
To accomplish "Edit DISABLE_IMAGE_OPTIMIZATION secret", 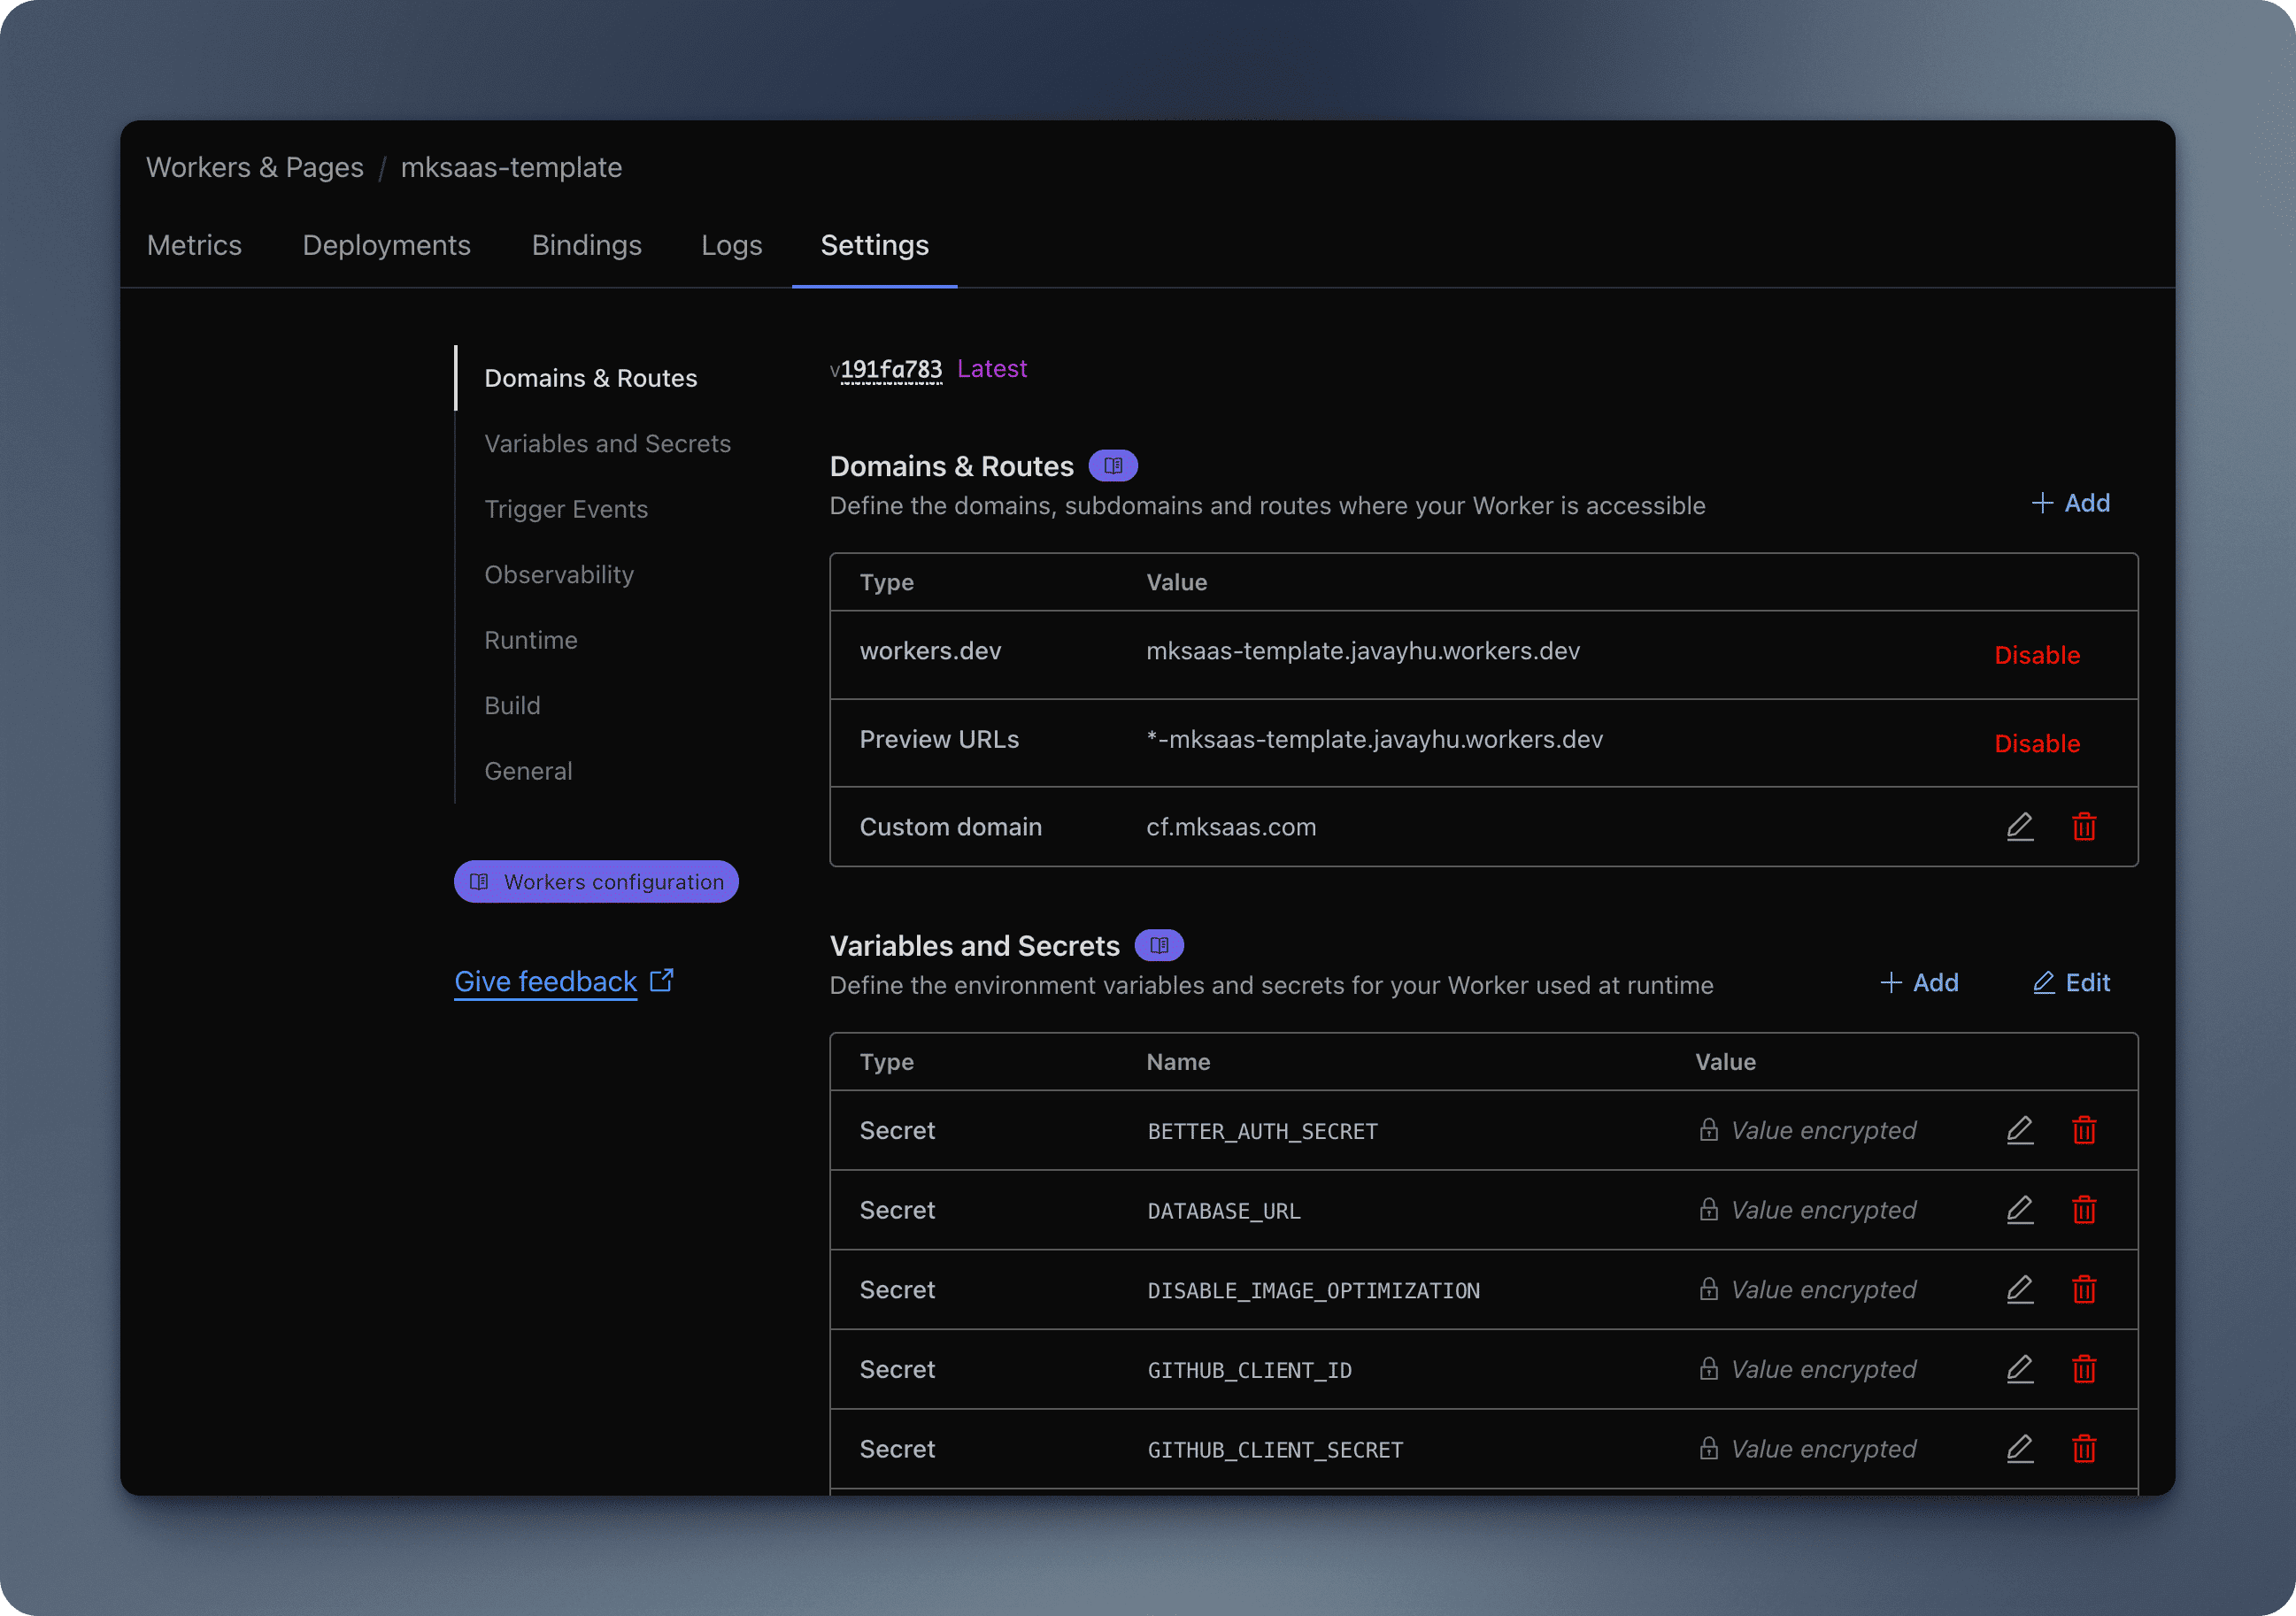I will tap(2019, 1290).
